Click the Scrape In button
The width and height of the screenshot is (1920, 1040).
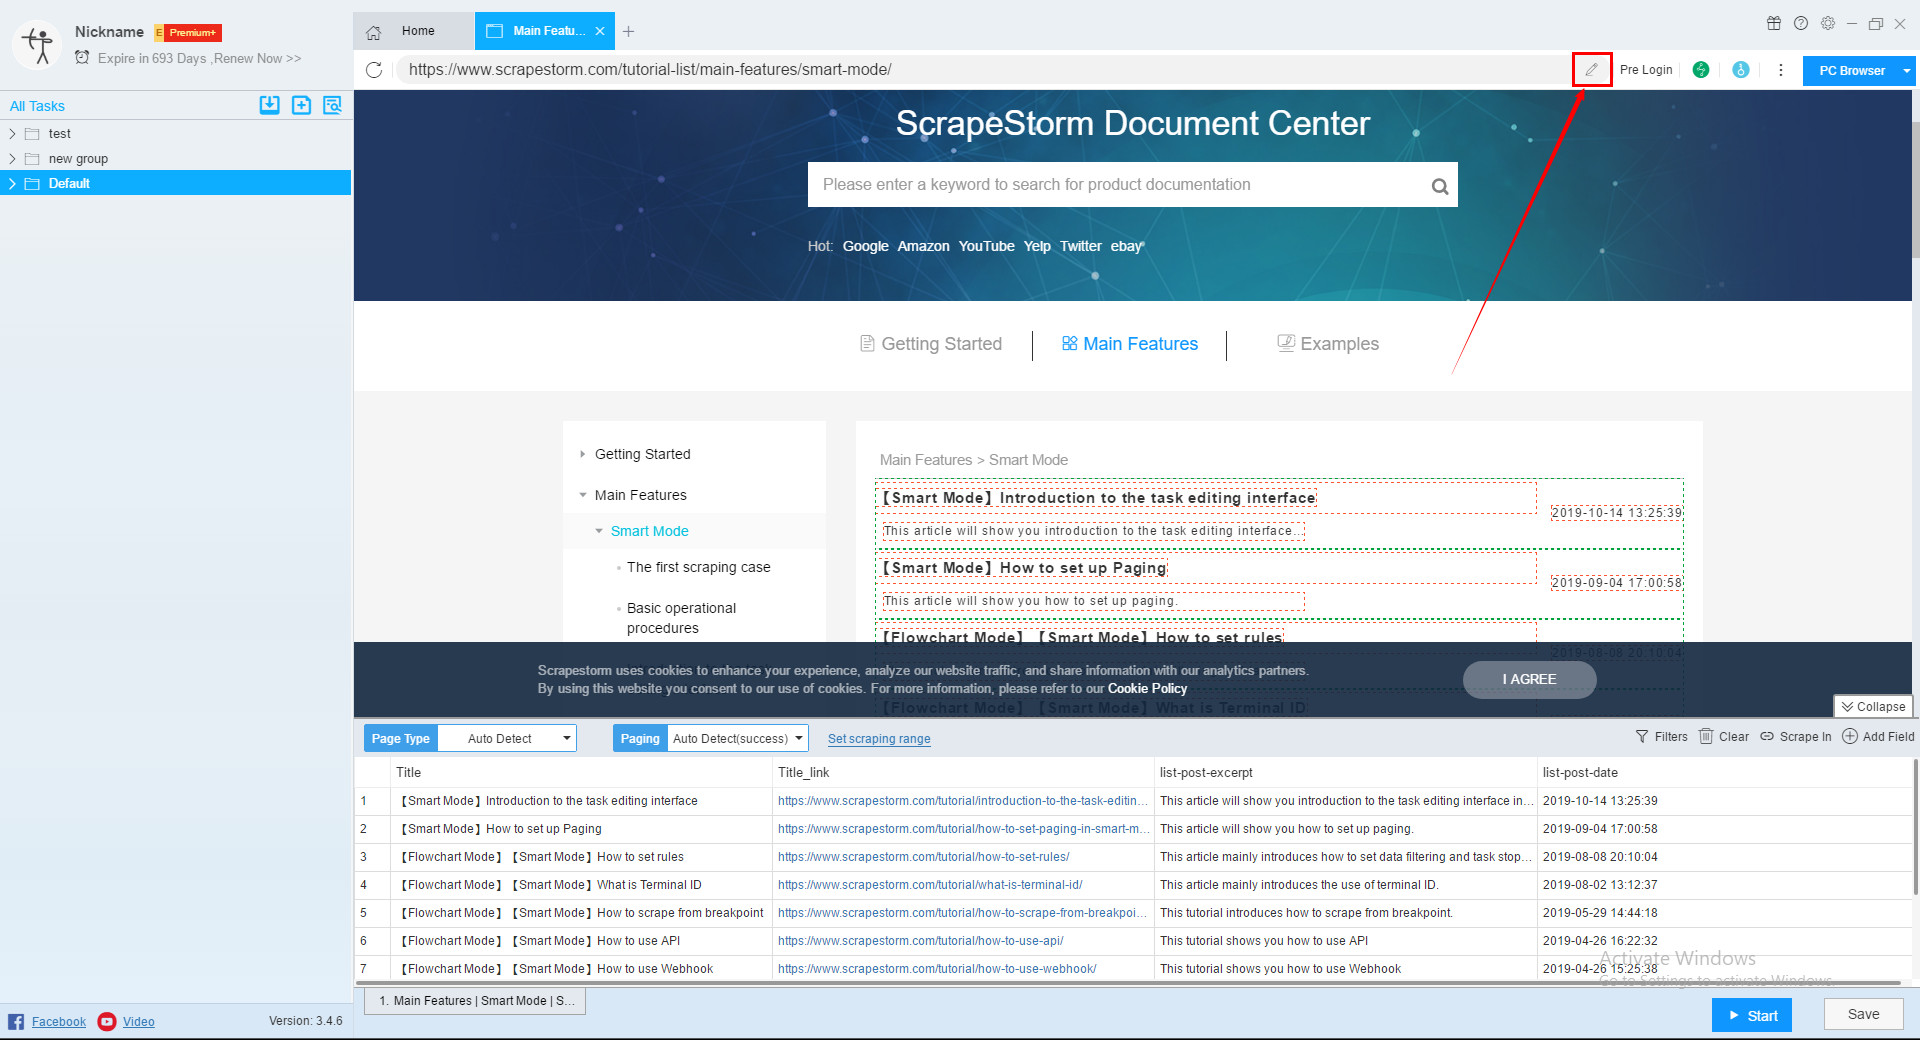point(1796,737)
